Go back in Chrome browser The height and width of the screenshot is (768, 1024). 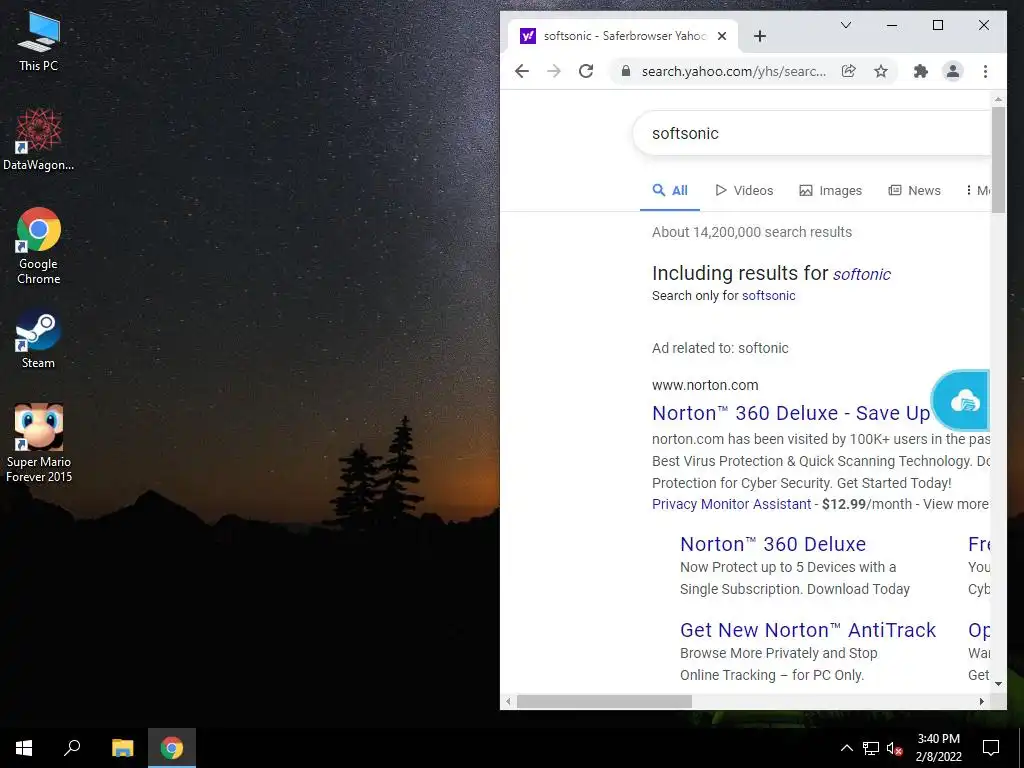522,71
